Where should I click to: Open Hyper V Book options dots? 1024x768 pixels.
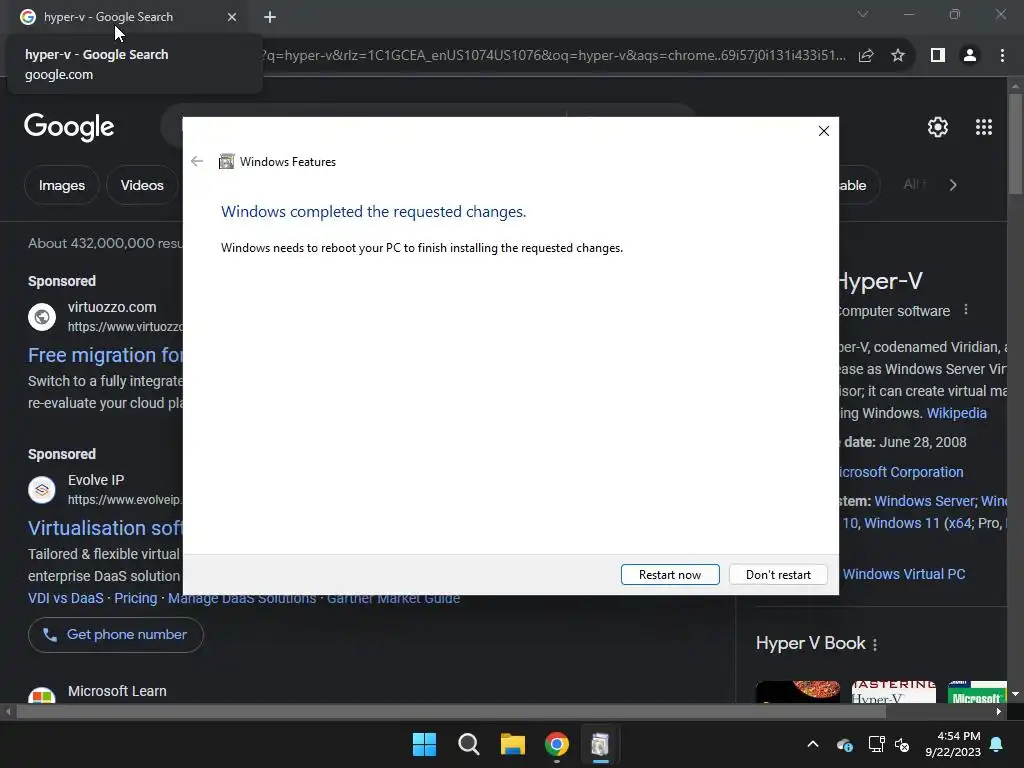tap(875, 644)
